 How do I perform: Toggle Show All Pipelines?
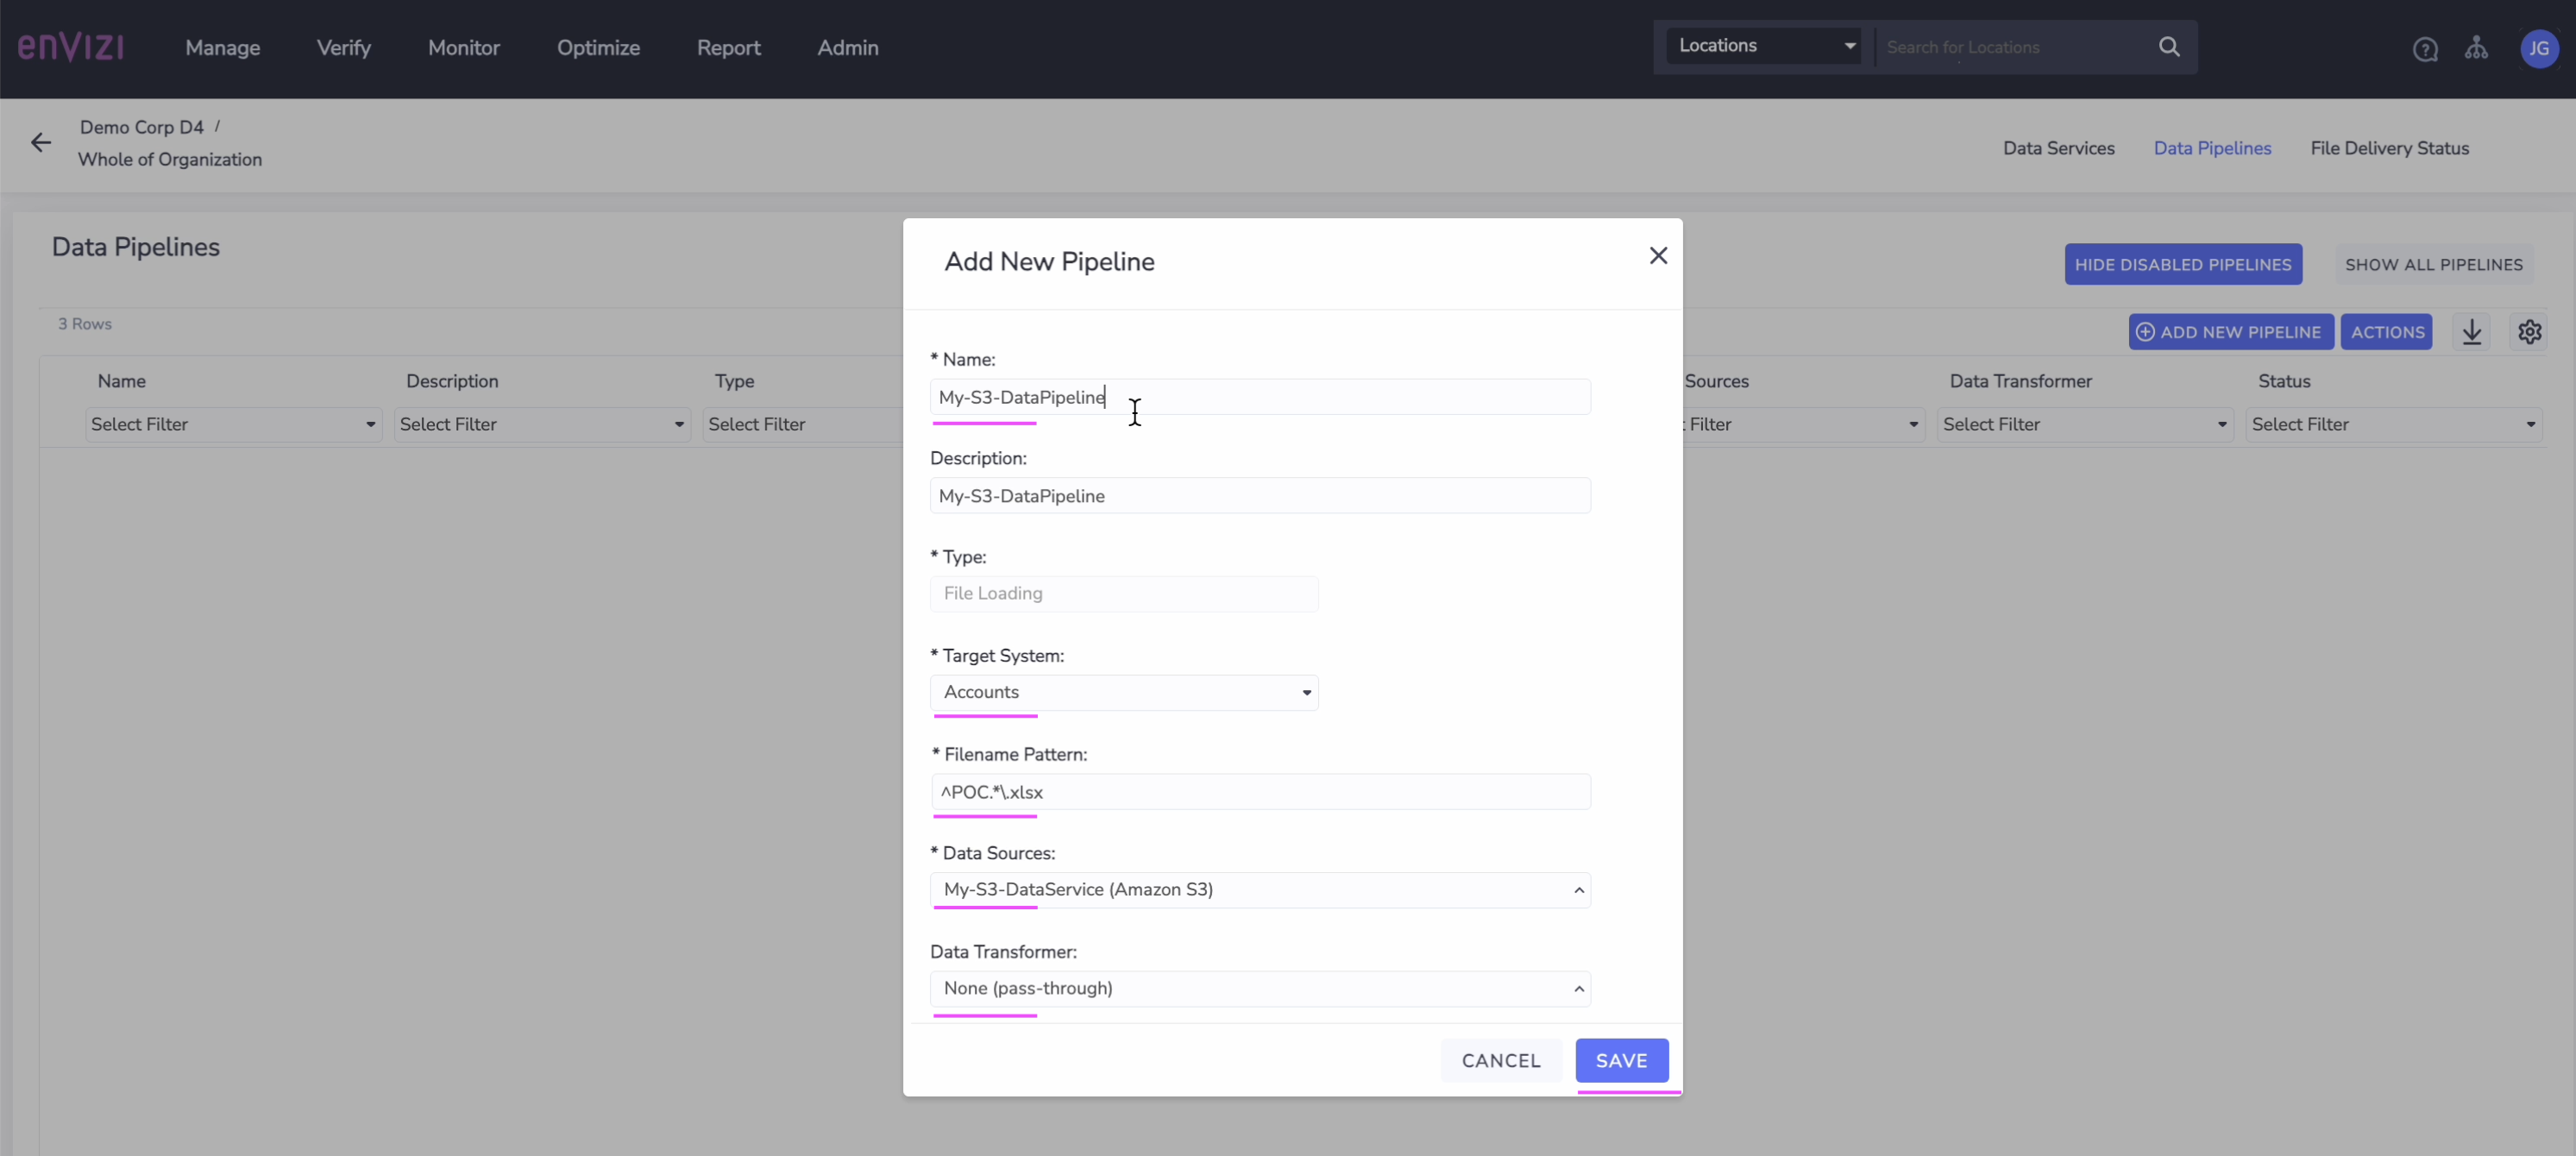tap(2433, 265)
